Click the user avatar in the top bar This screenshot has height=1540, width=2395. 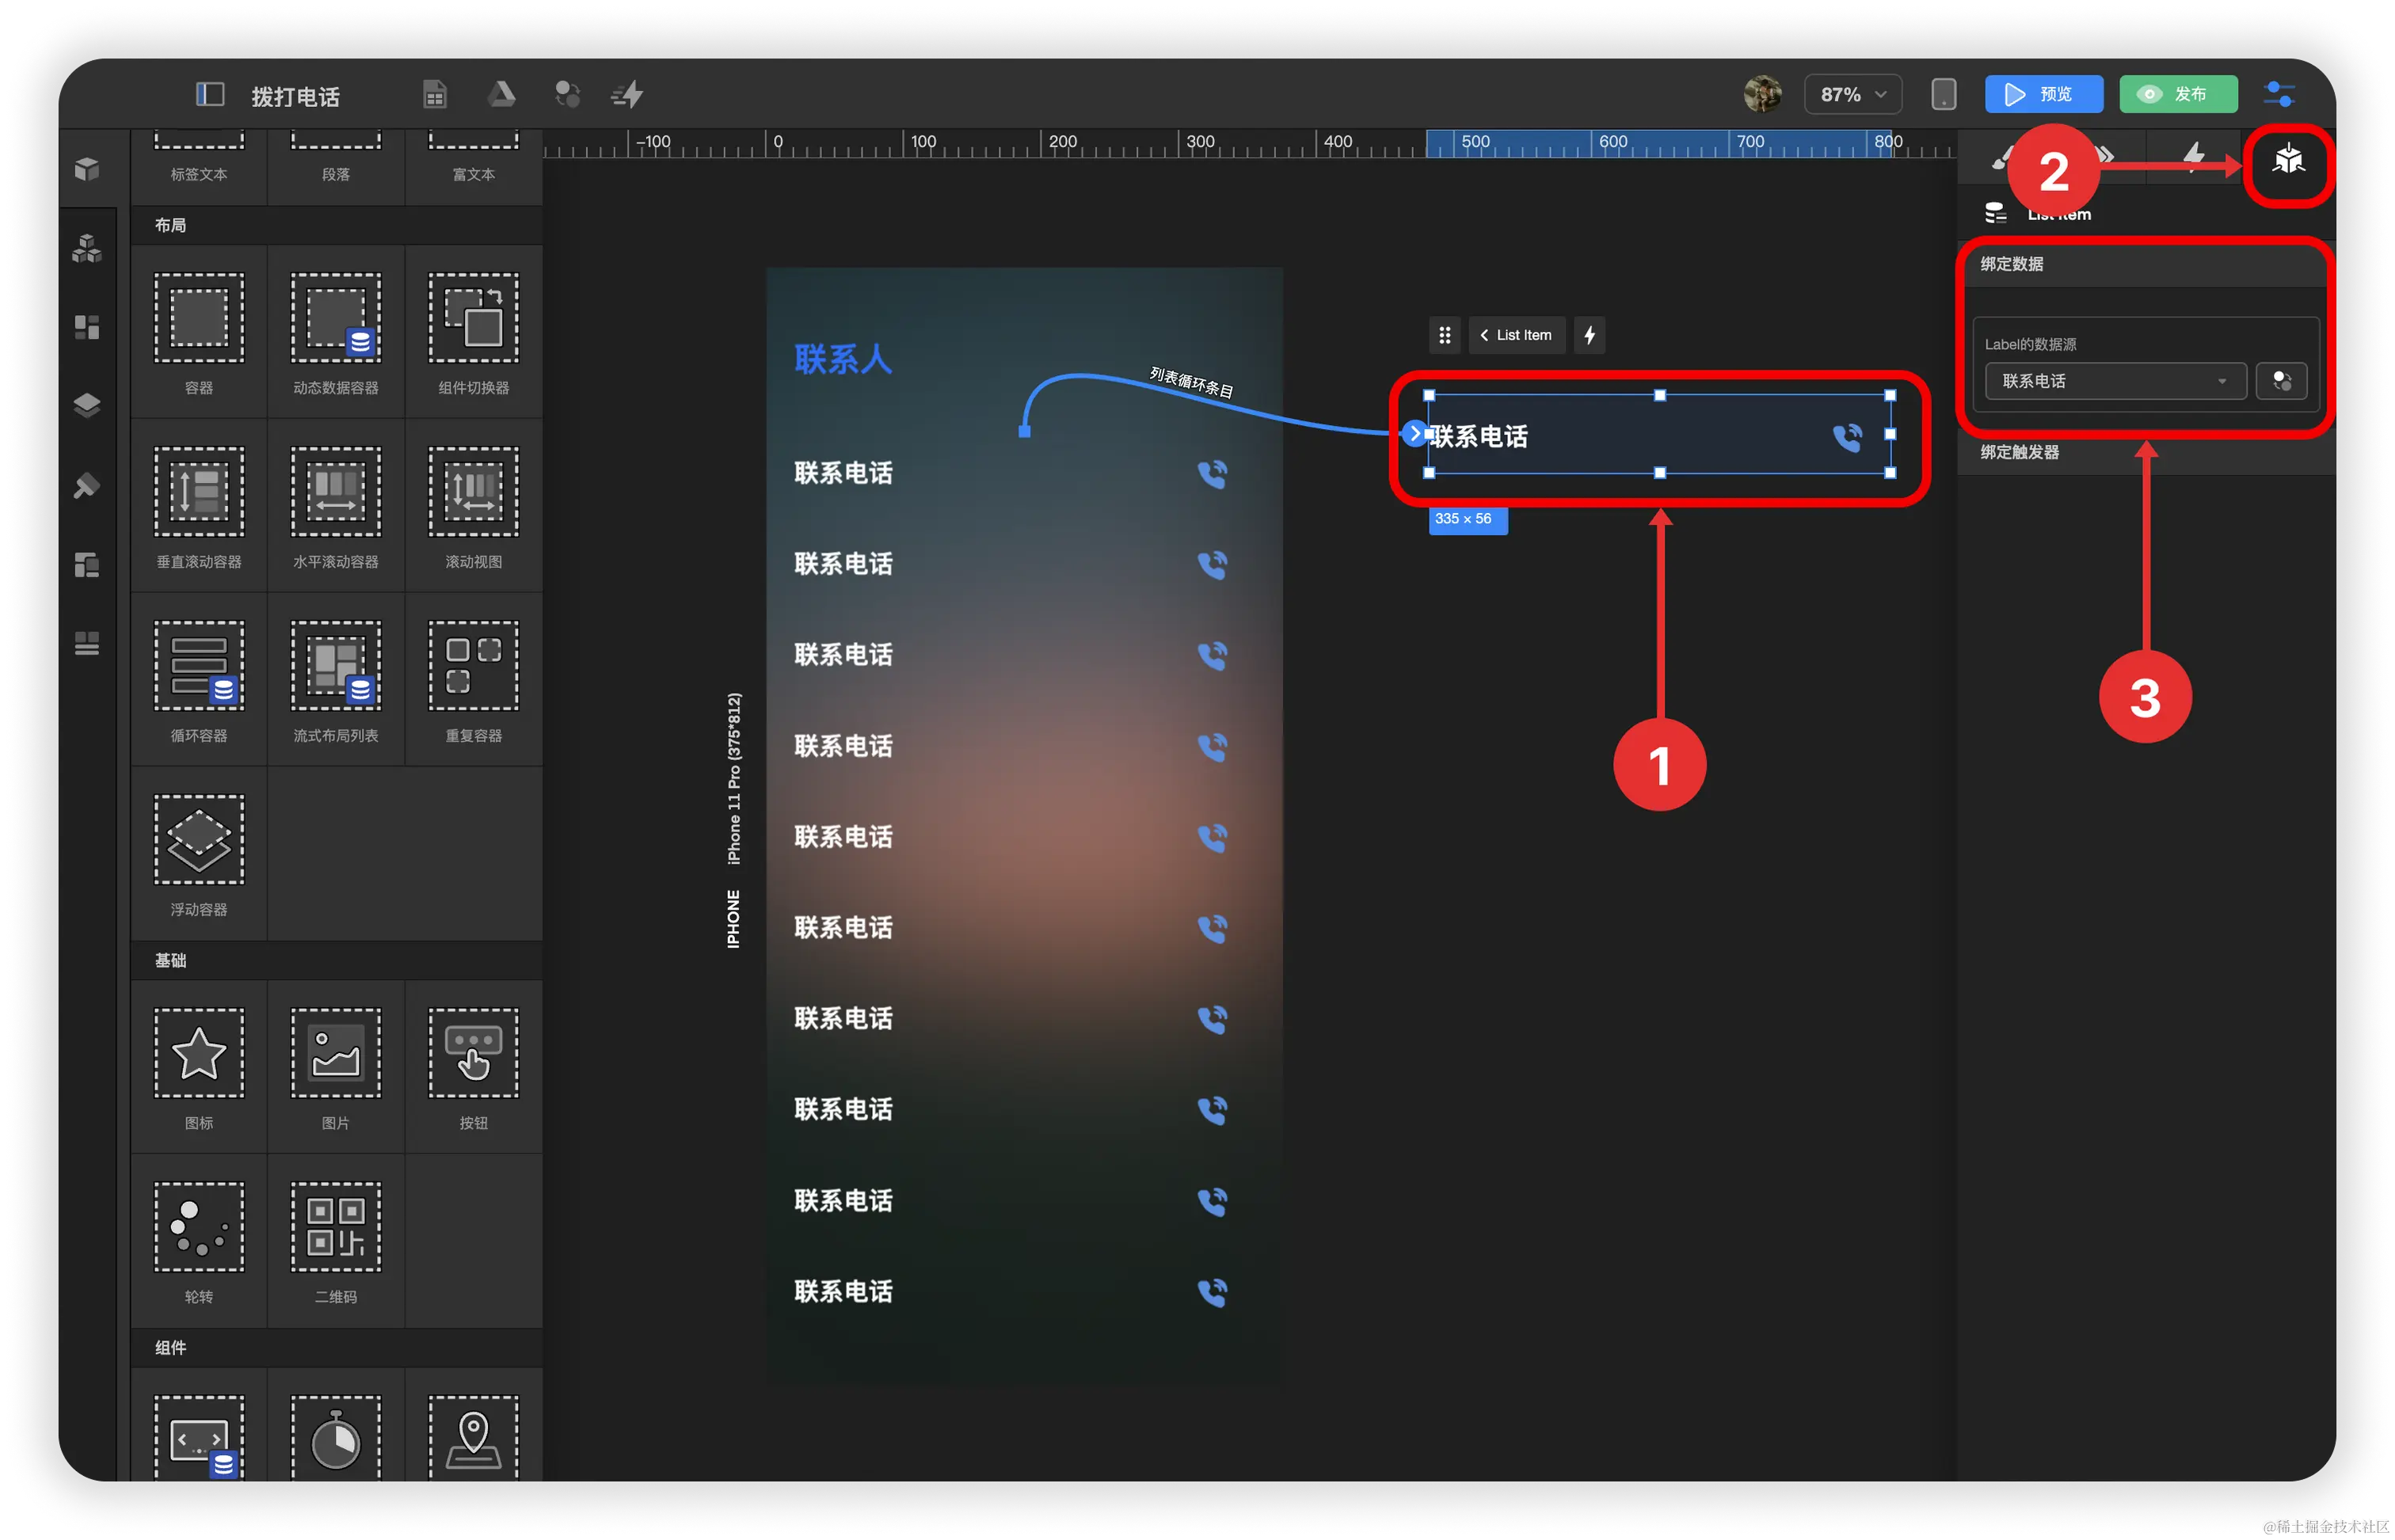click(1762, 95)
